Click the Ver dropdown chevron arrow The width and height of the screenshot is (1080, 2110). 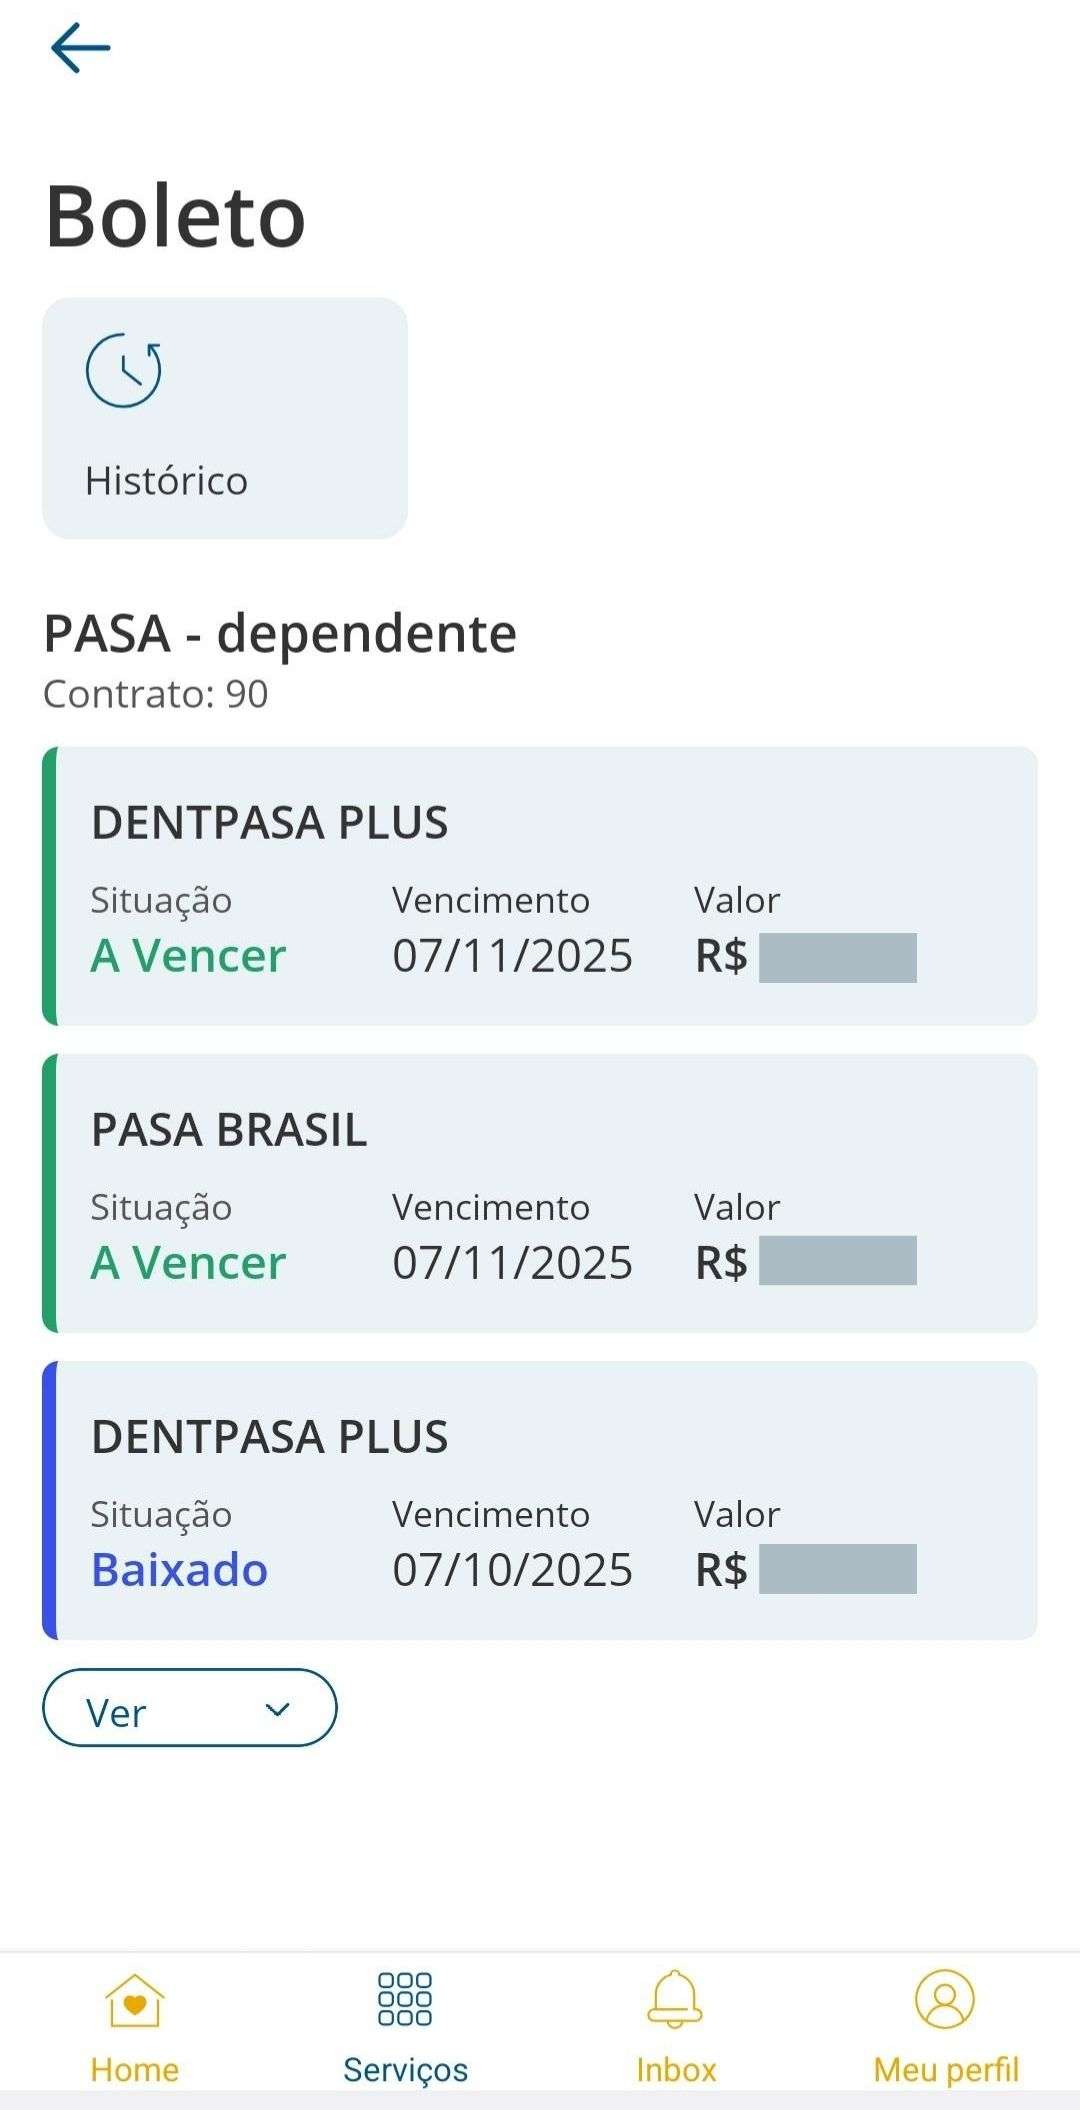[278, 1709]
